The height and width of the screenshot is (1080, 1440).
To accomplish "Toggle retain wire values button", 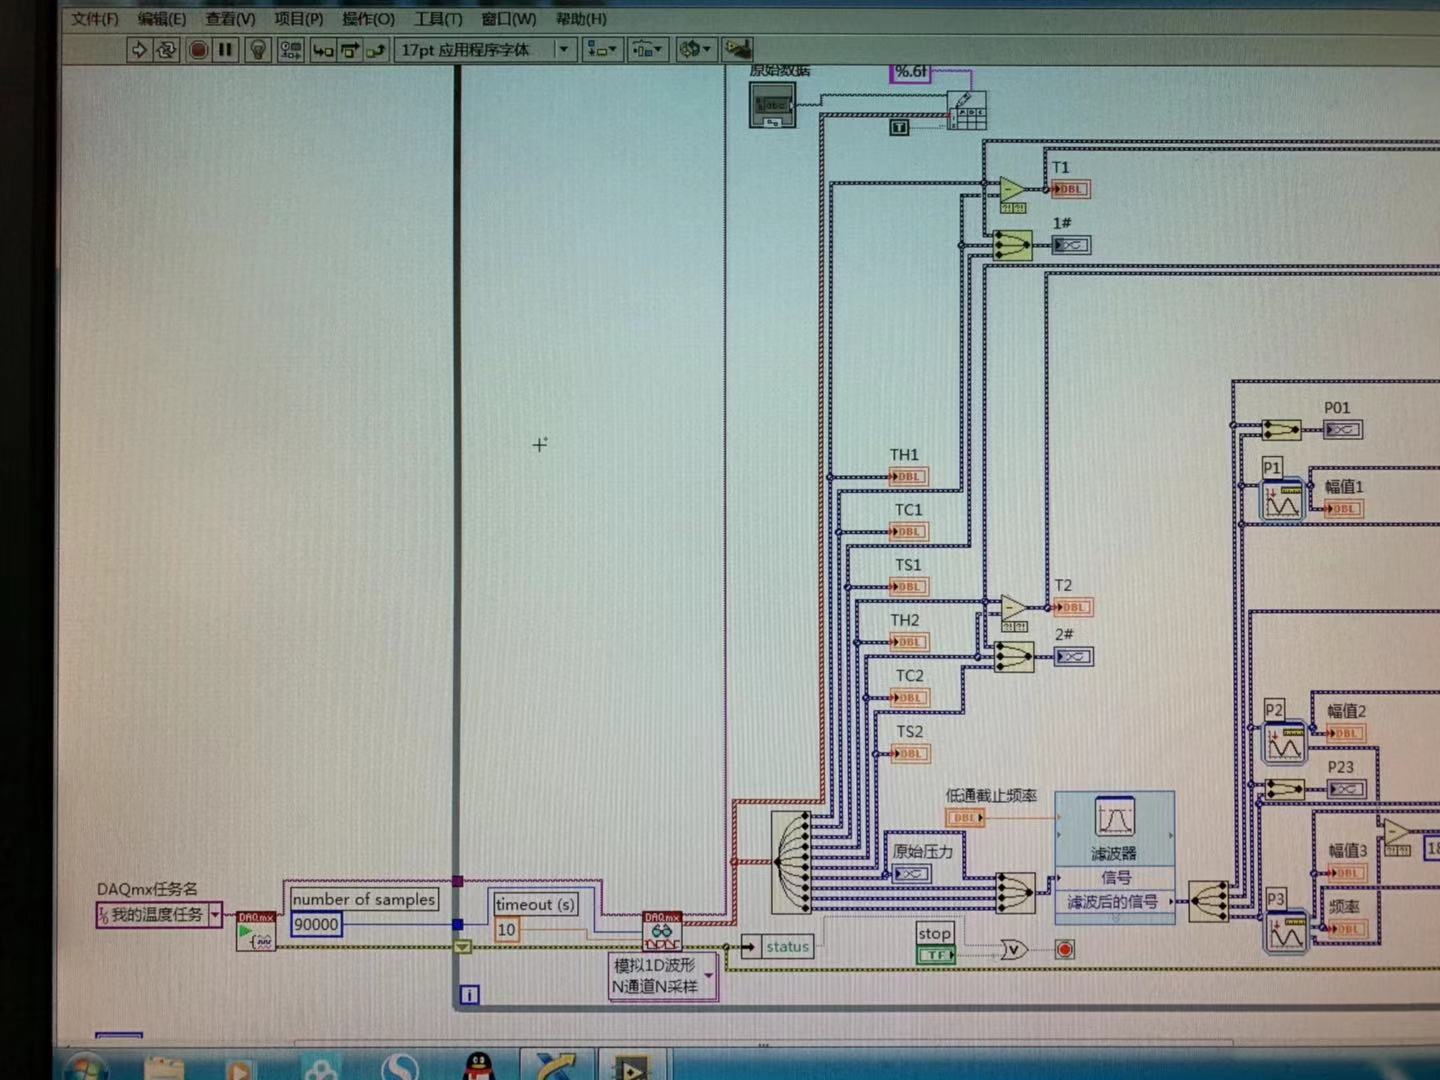I will click(x=290, y=49).
